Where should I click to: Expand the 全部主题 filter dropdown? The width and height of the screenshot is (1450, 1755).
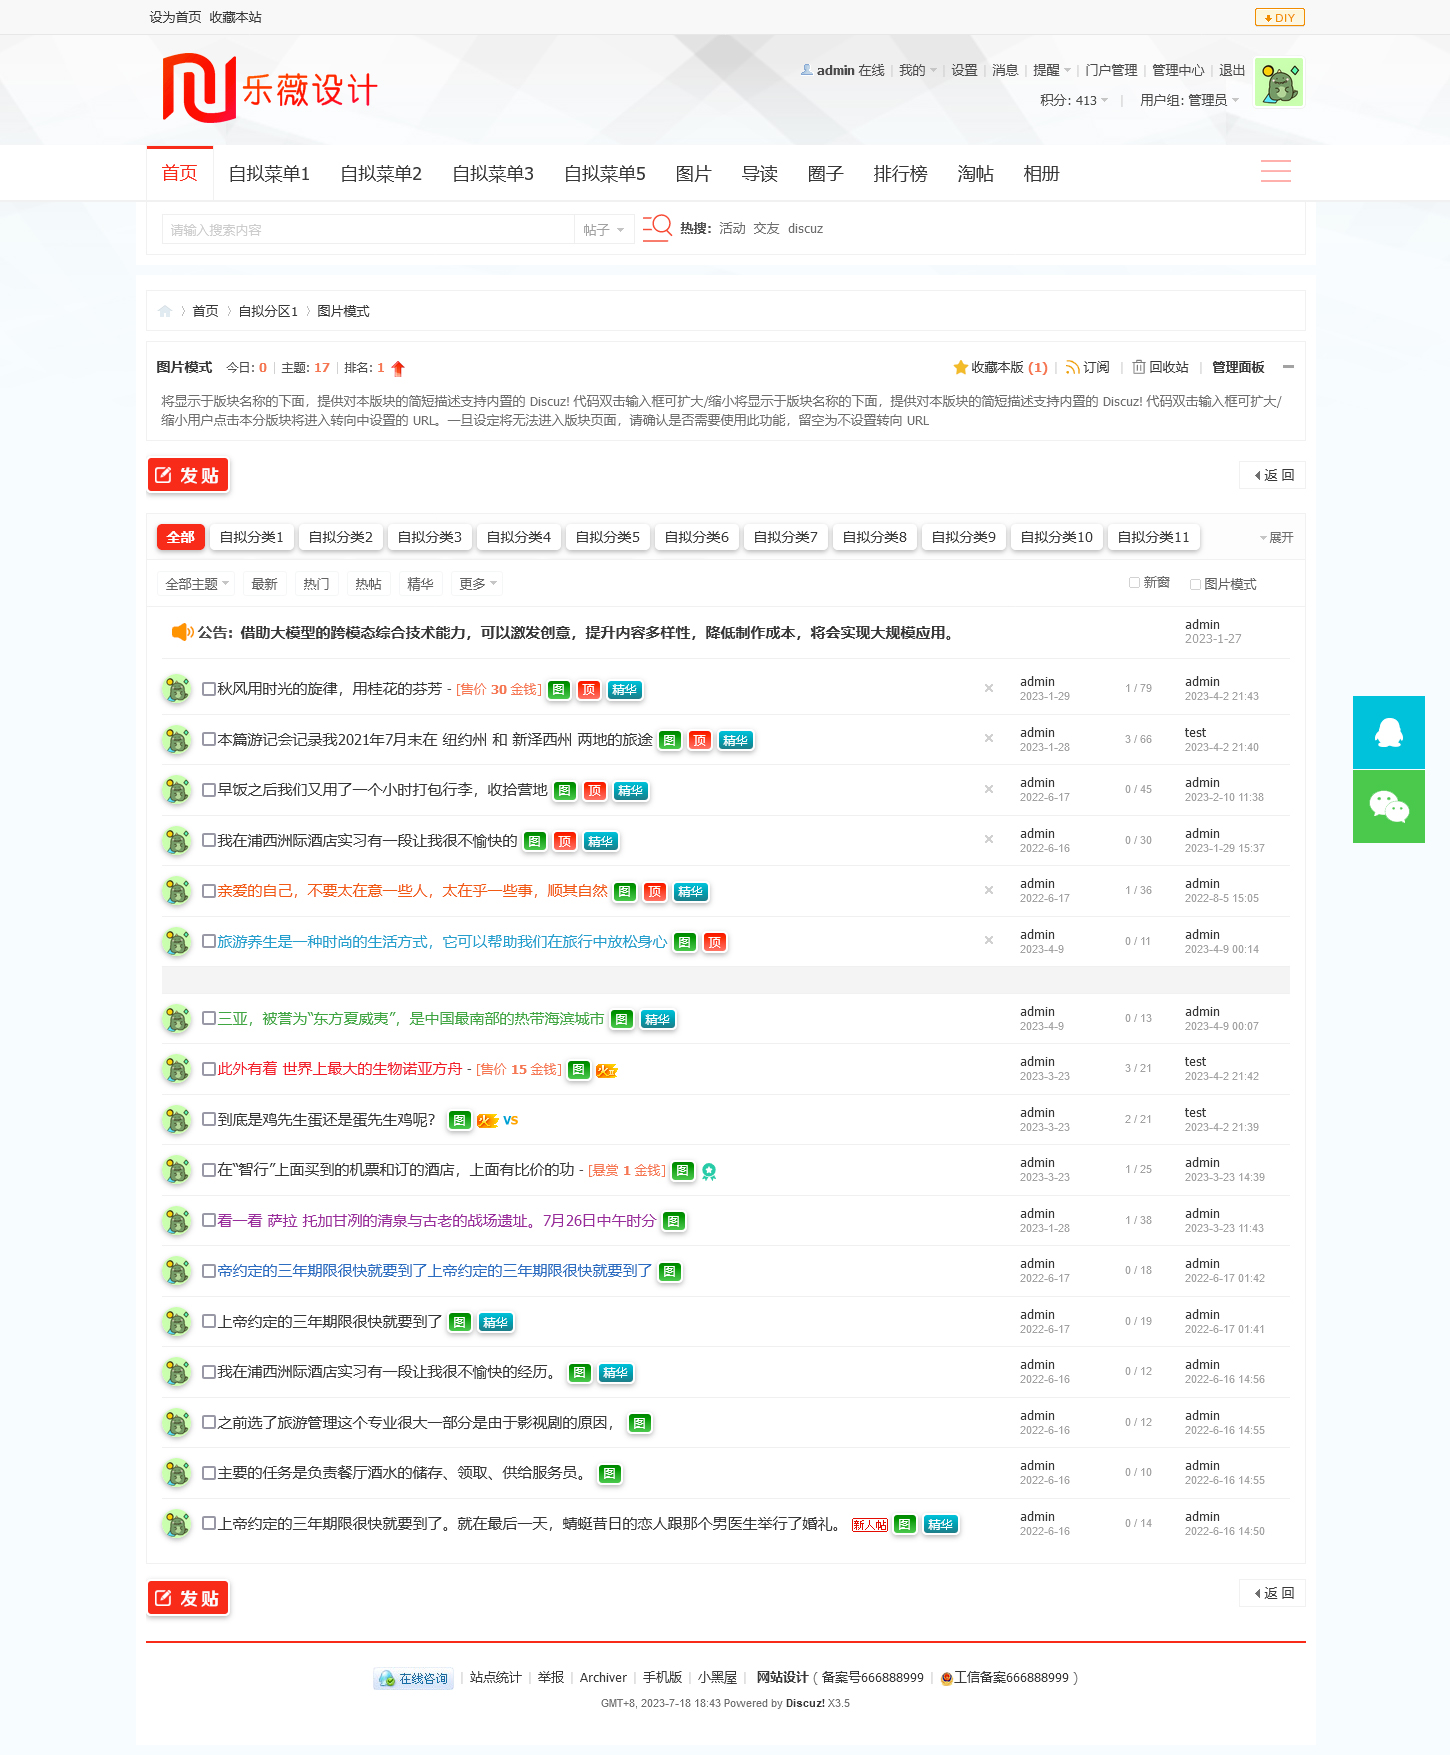[197, 584]
